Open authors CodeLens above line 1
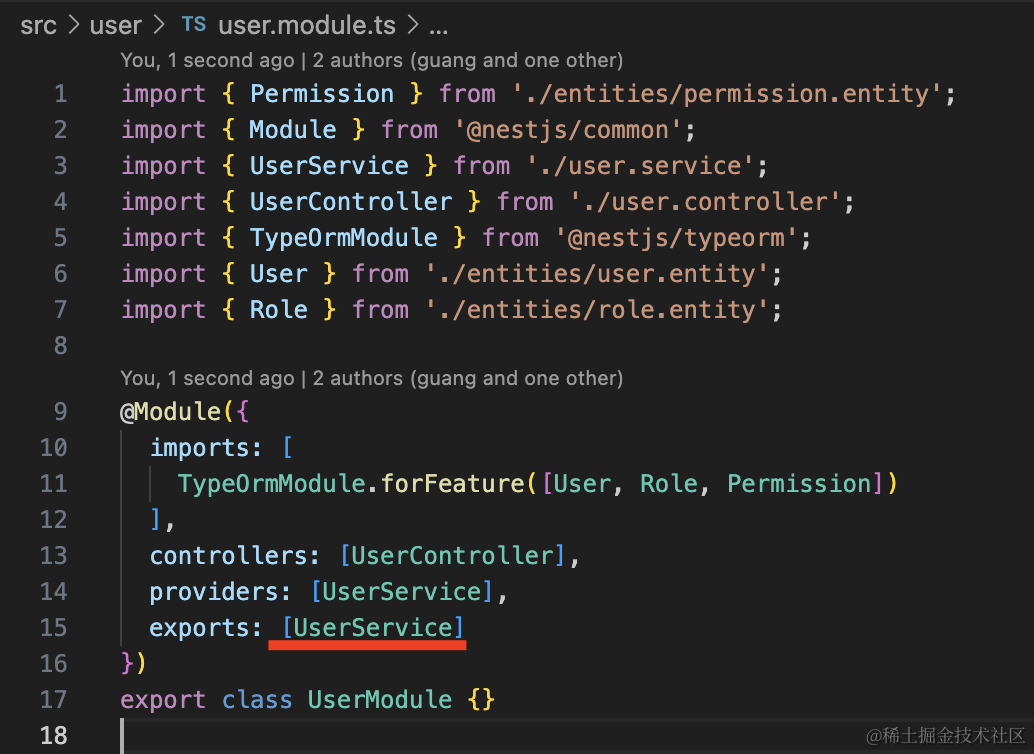The height and width of the screenshot is (754, 1034). 371,60
